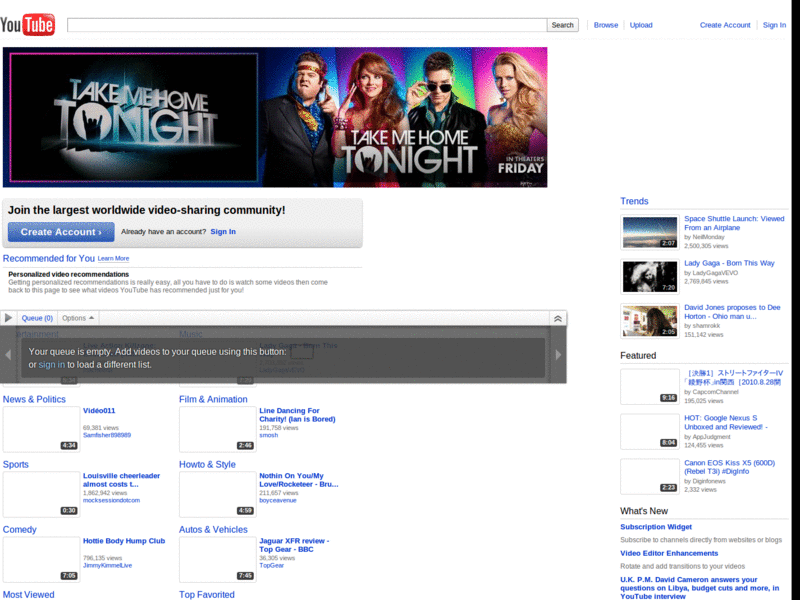Open the Top Favorited section link
Viewport: 800px width, 600px height.
(x=207, y=595)
